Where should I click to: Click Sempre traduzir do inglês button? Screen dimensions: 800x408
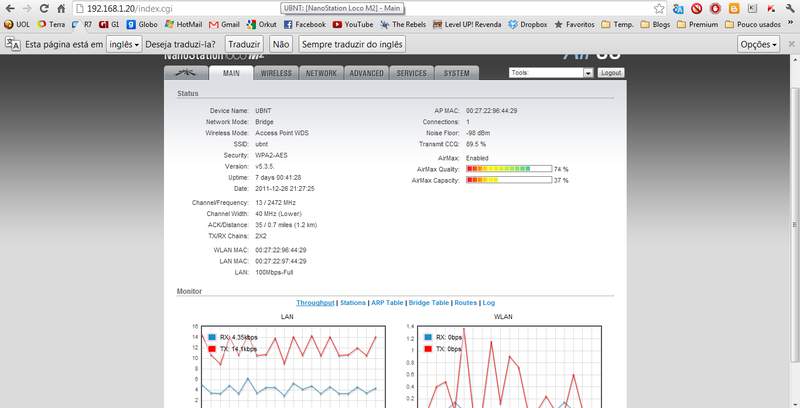pyautogui.click(x=352, y=44)
